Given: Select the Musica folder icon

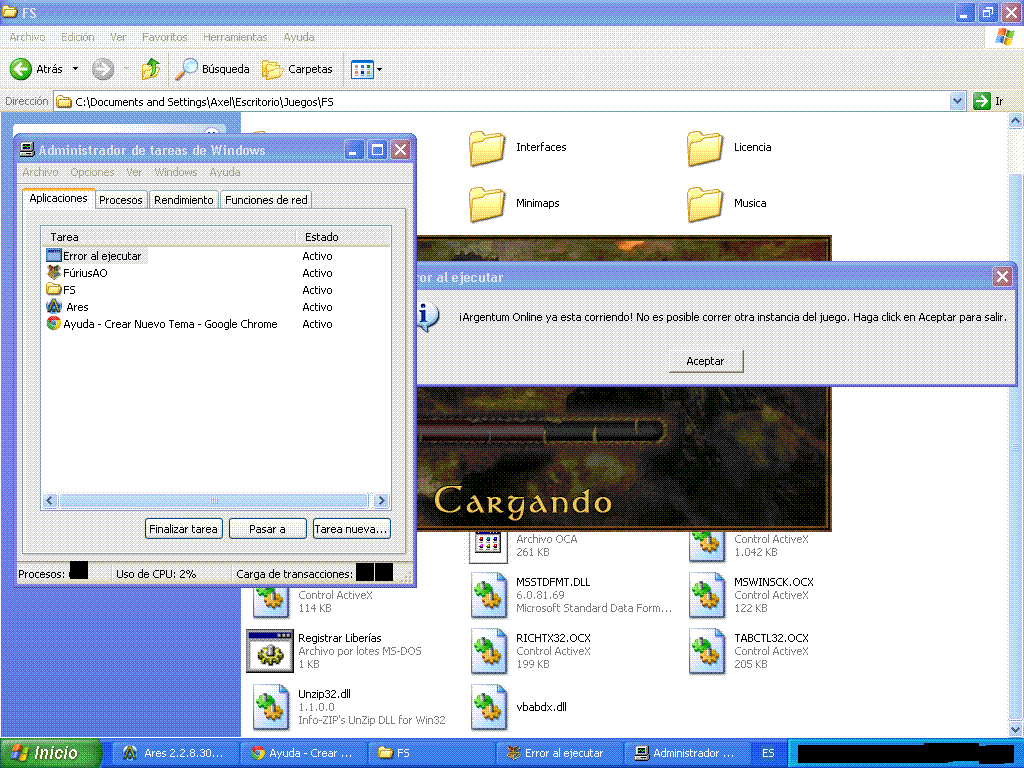Looking at the screenshot, I should click(x=705, y=204).
